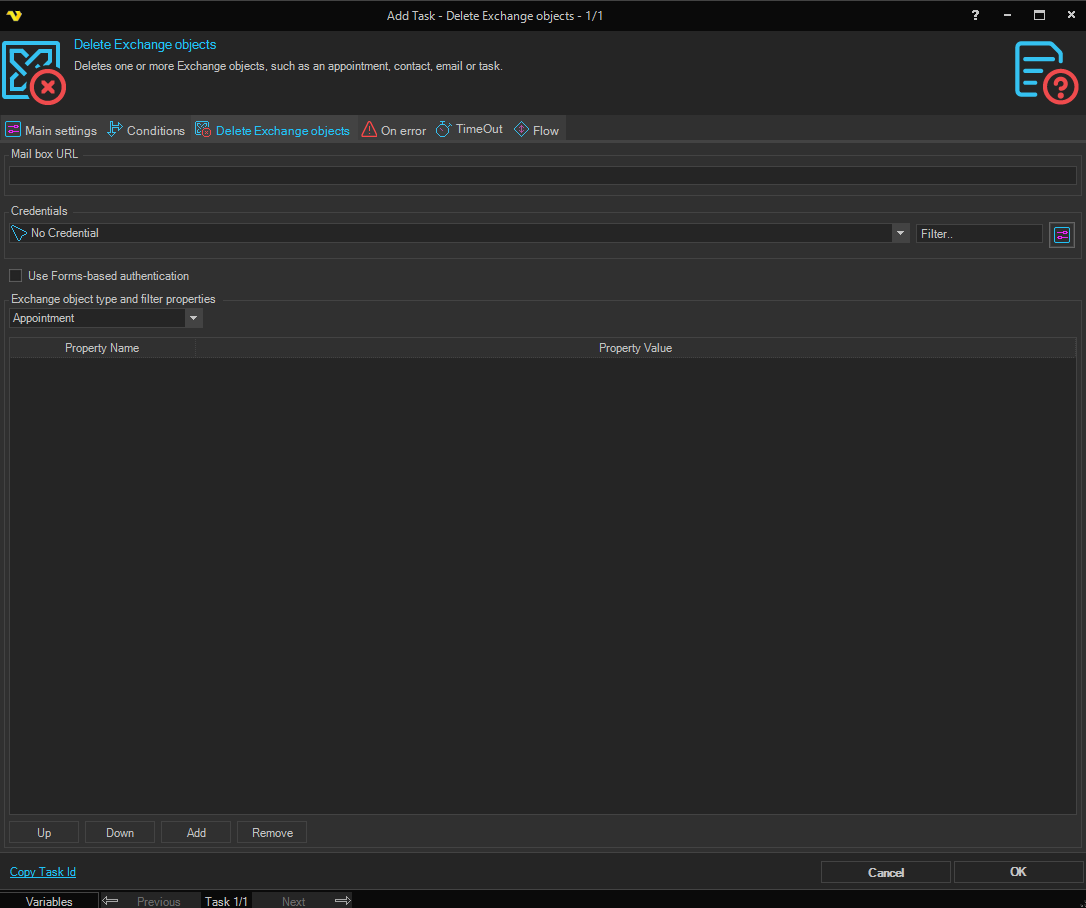Image resolution: width=1086 pixels, height=908 pixels.
Task: Open the Appointment object type dropdown
Action: pos(194,318)
